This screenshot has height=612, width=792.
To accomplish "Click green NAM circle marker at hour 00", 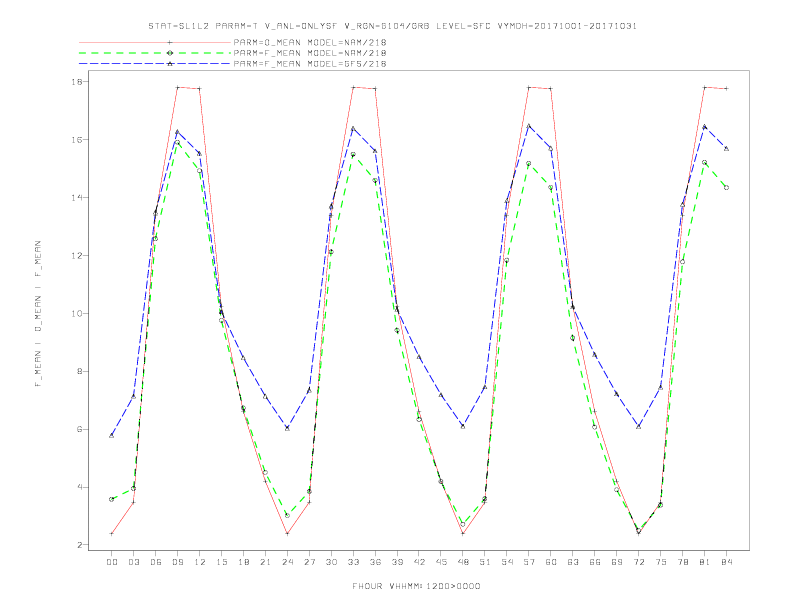I will [112, 499].
